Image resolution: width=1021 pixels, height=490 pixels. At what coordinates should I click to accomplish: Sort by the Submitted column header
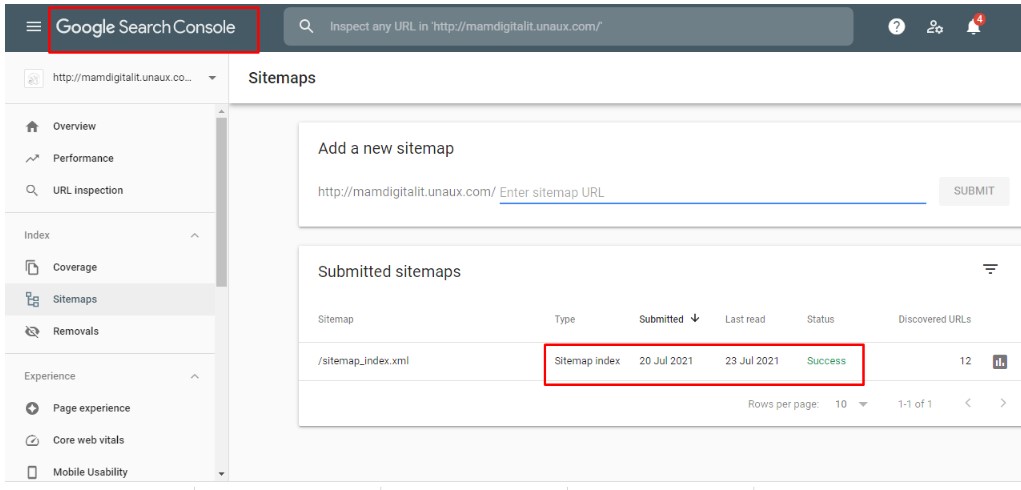pyautogui.click(x=668, y=319)
